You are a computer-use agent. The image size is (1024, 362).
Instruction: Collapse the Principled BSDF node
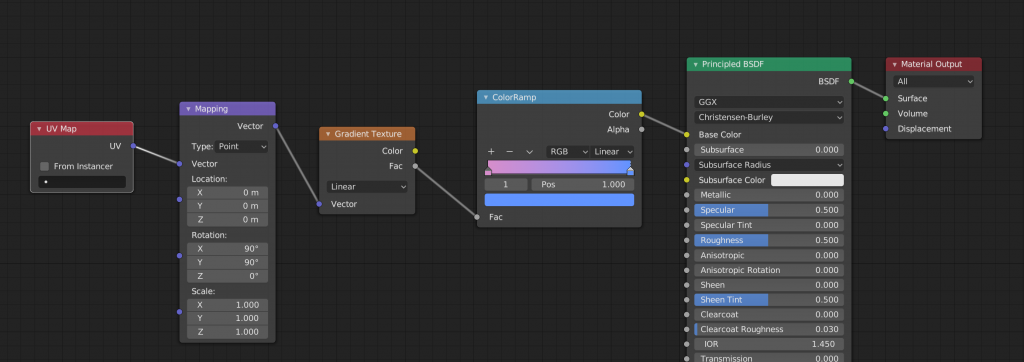tap(696, 65)
